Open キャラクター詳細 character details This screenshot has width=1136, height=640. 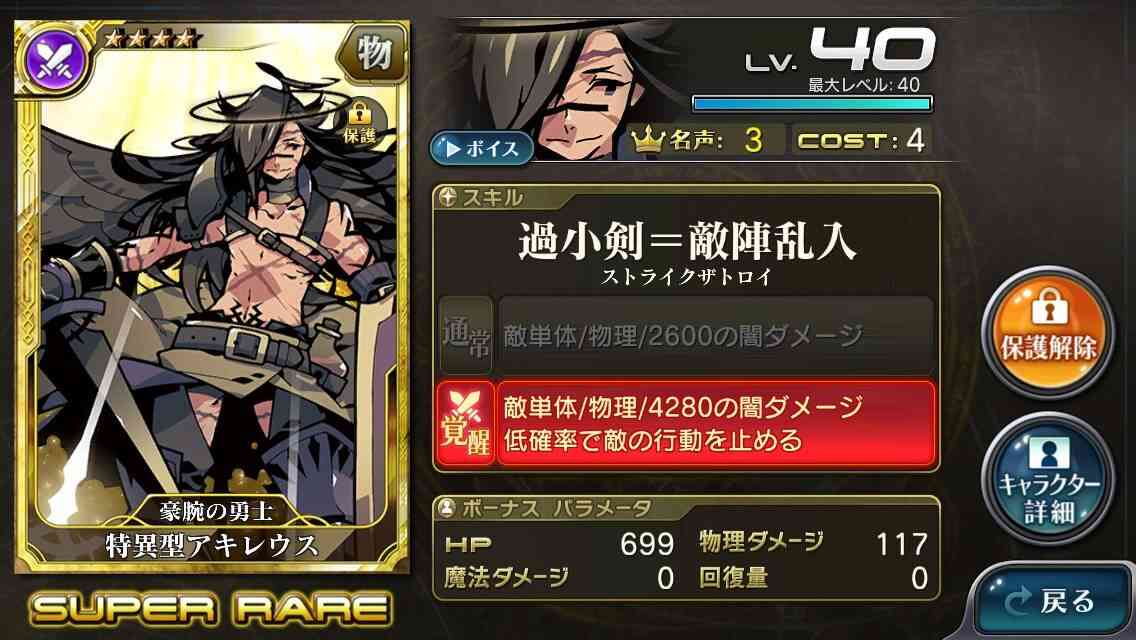coord(1048,479)
